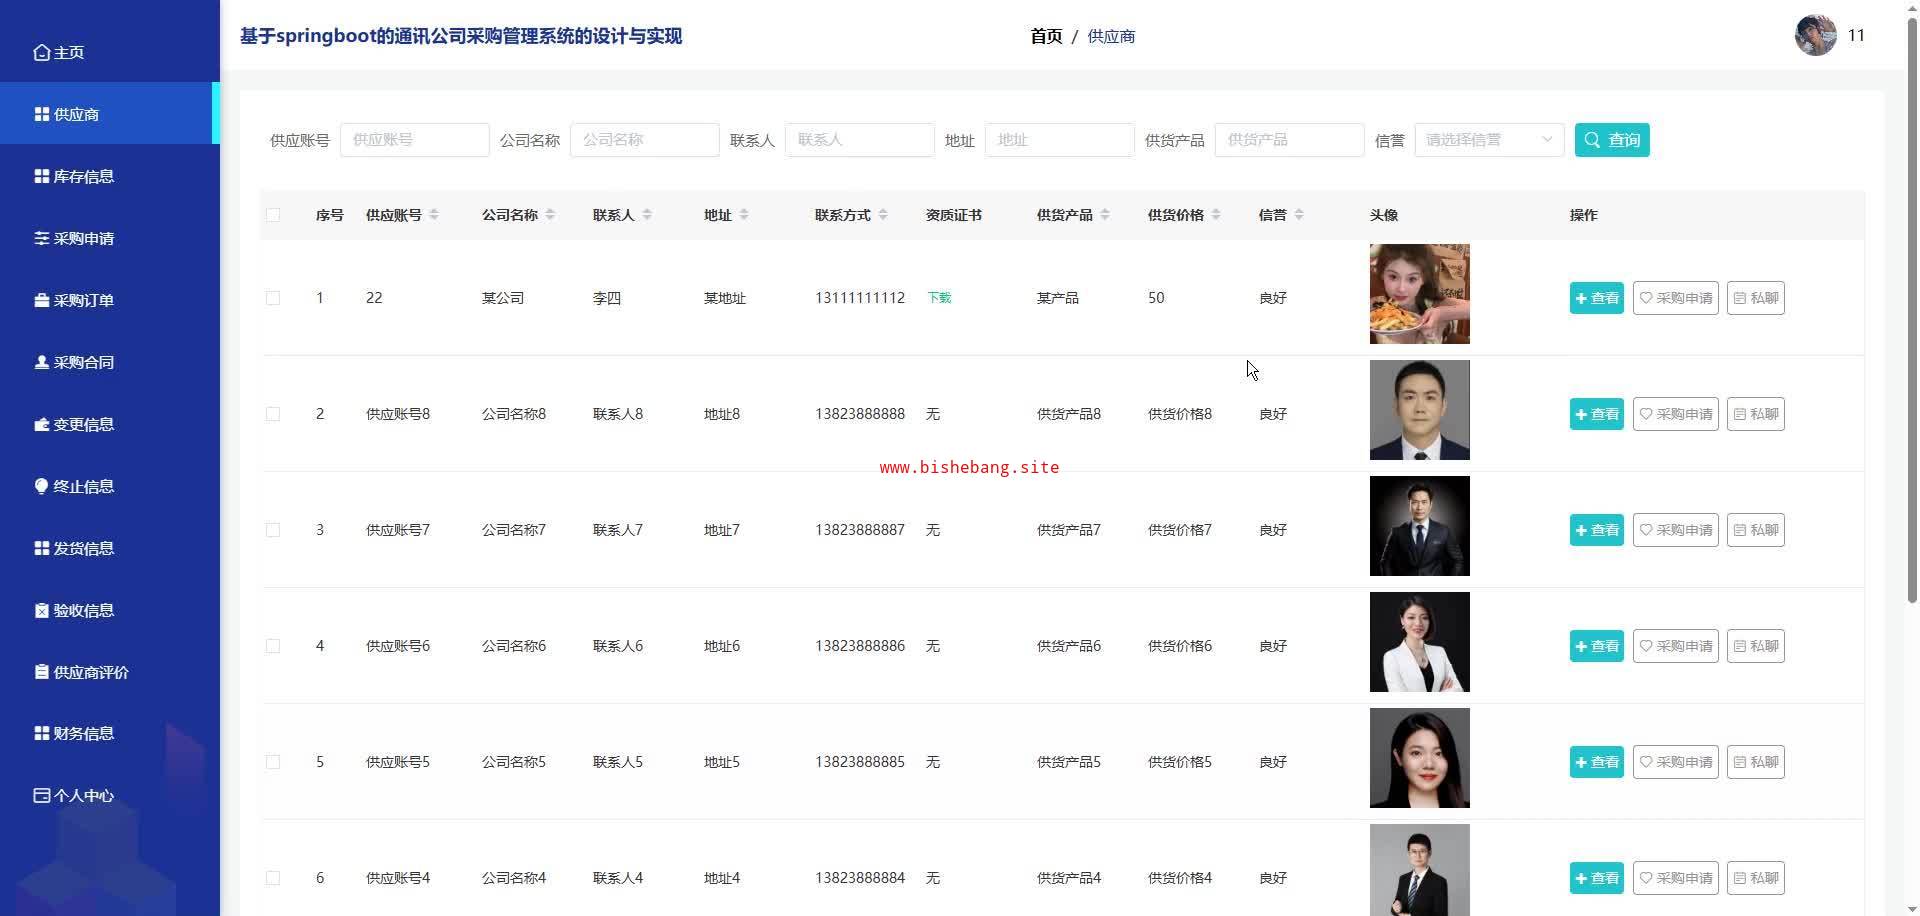1920x916 pixels.
Task: Open 库存信息 in the sidebar
Action: 109,176
